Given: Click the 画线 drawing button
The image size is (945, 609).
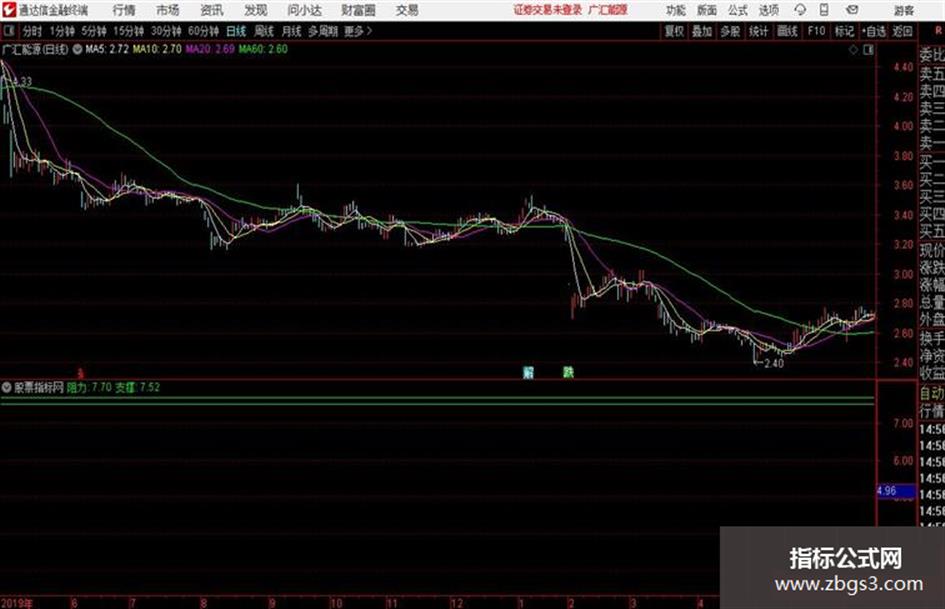Looking at the screenshot, I should 787,31.
